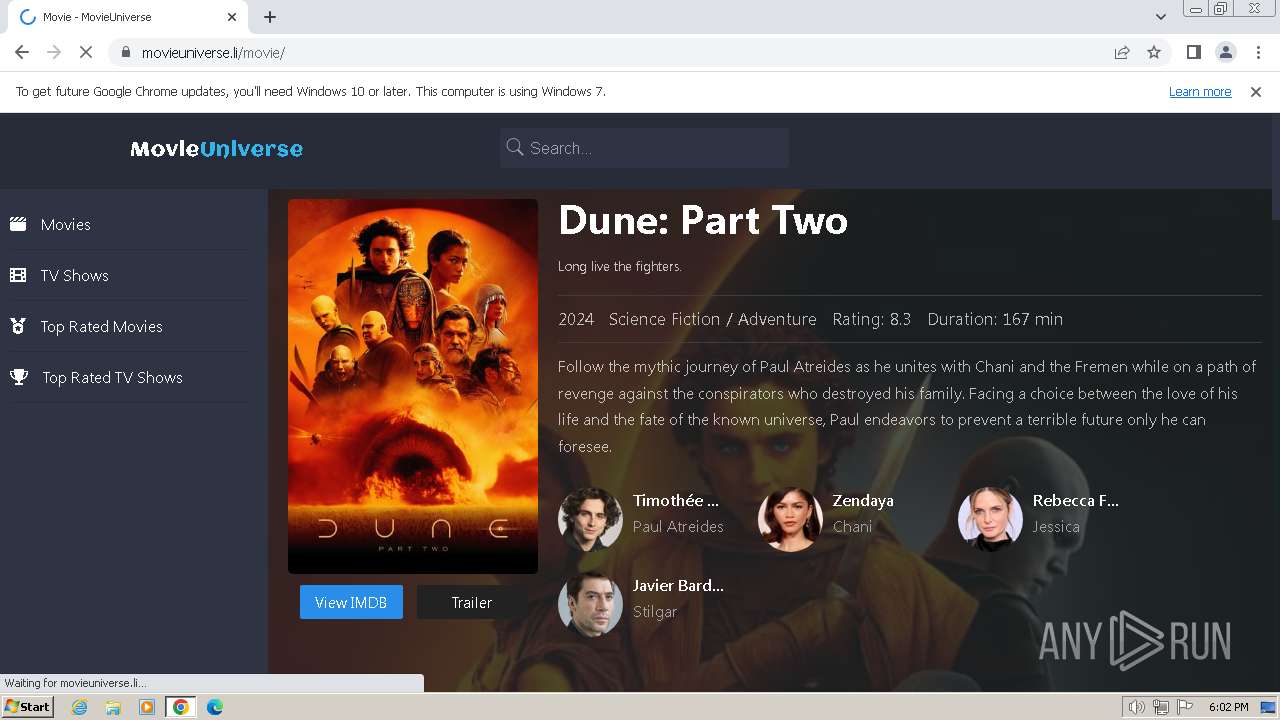Click the browser Back arrow

(22, 53)
